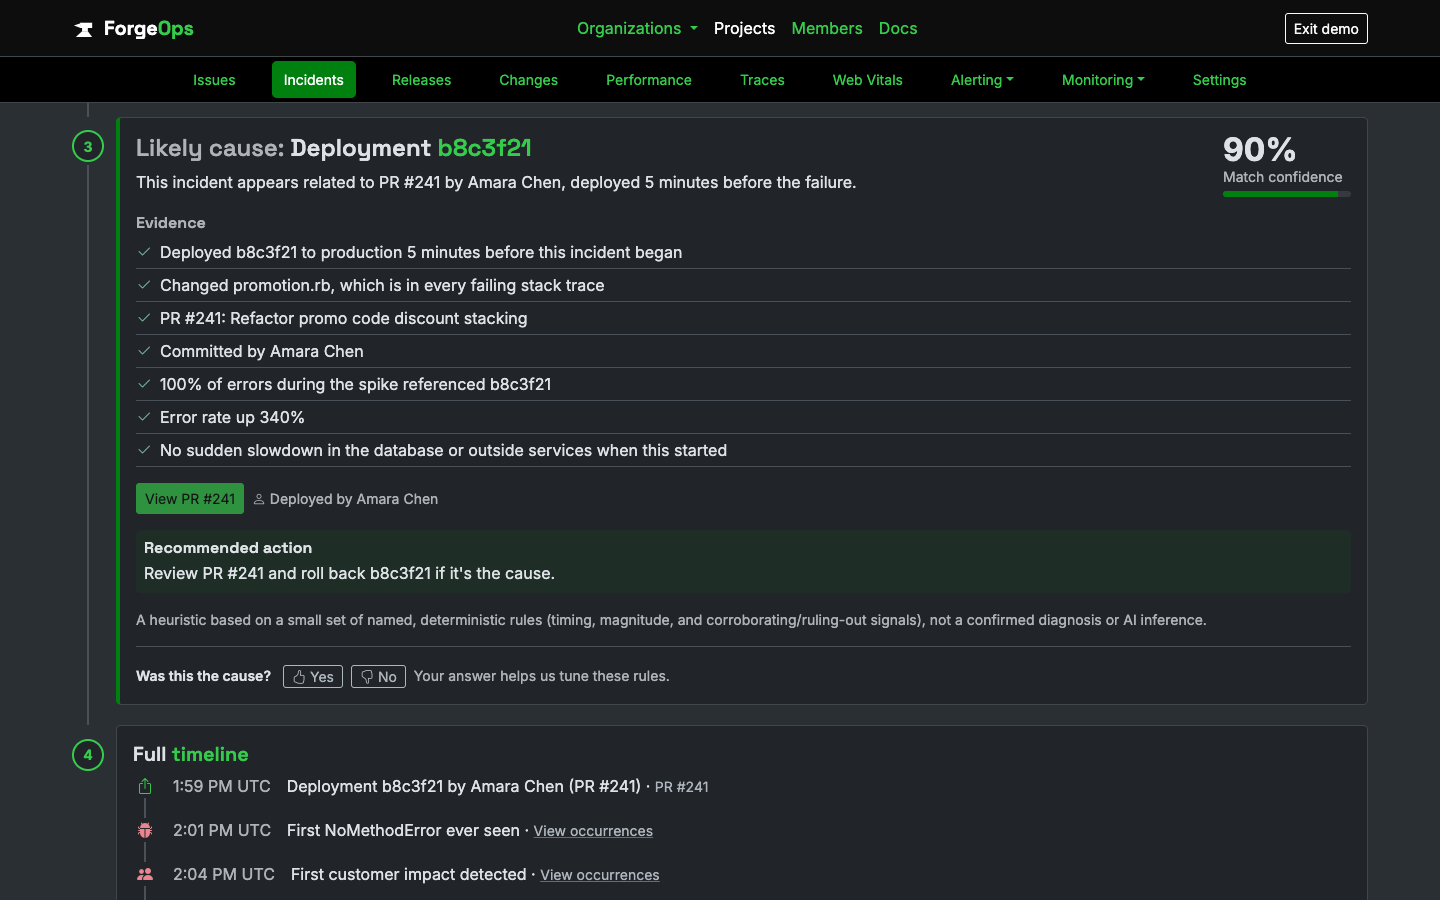Open the Projects nav item
The image size is (1440, 900).
pos(744,28)
